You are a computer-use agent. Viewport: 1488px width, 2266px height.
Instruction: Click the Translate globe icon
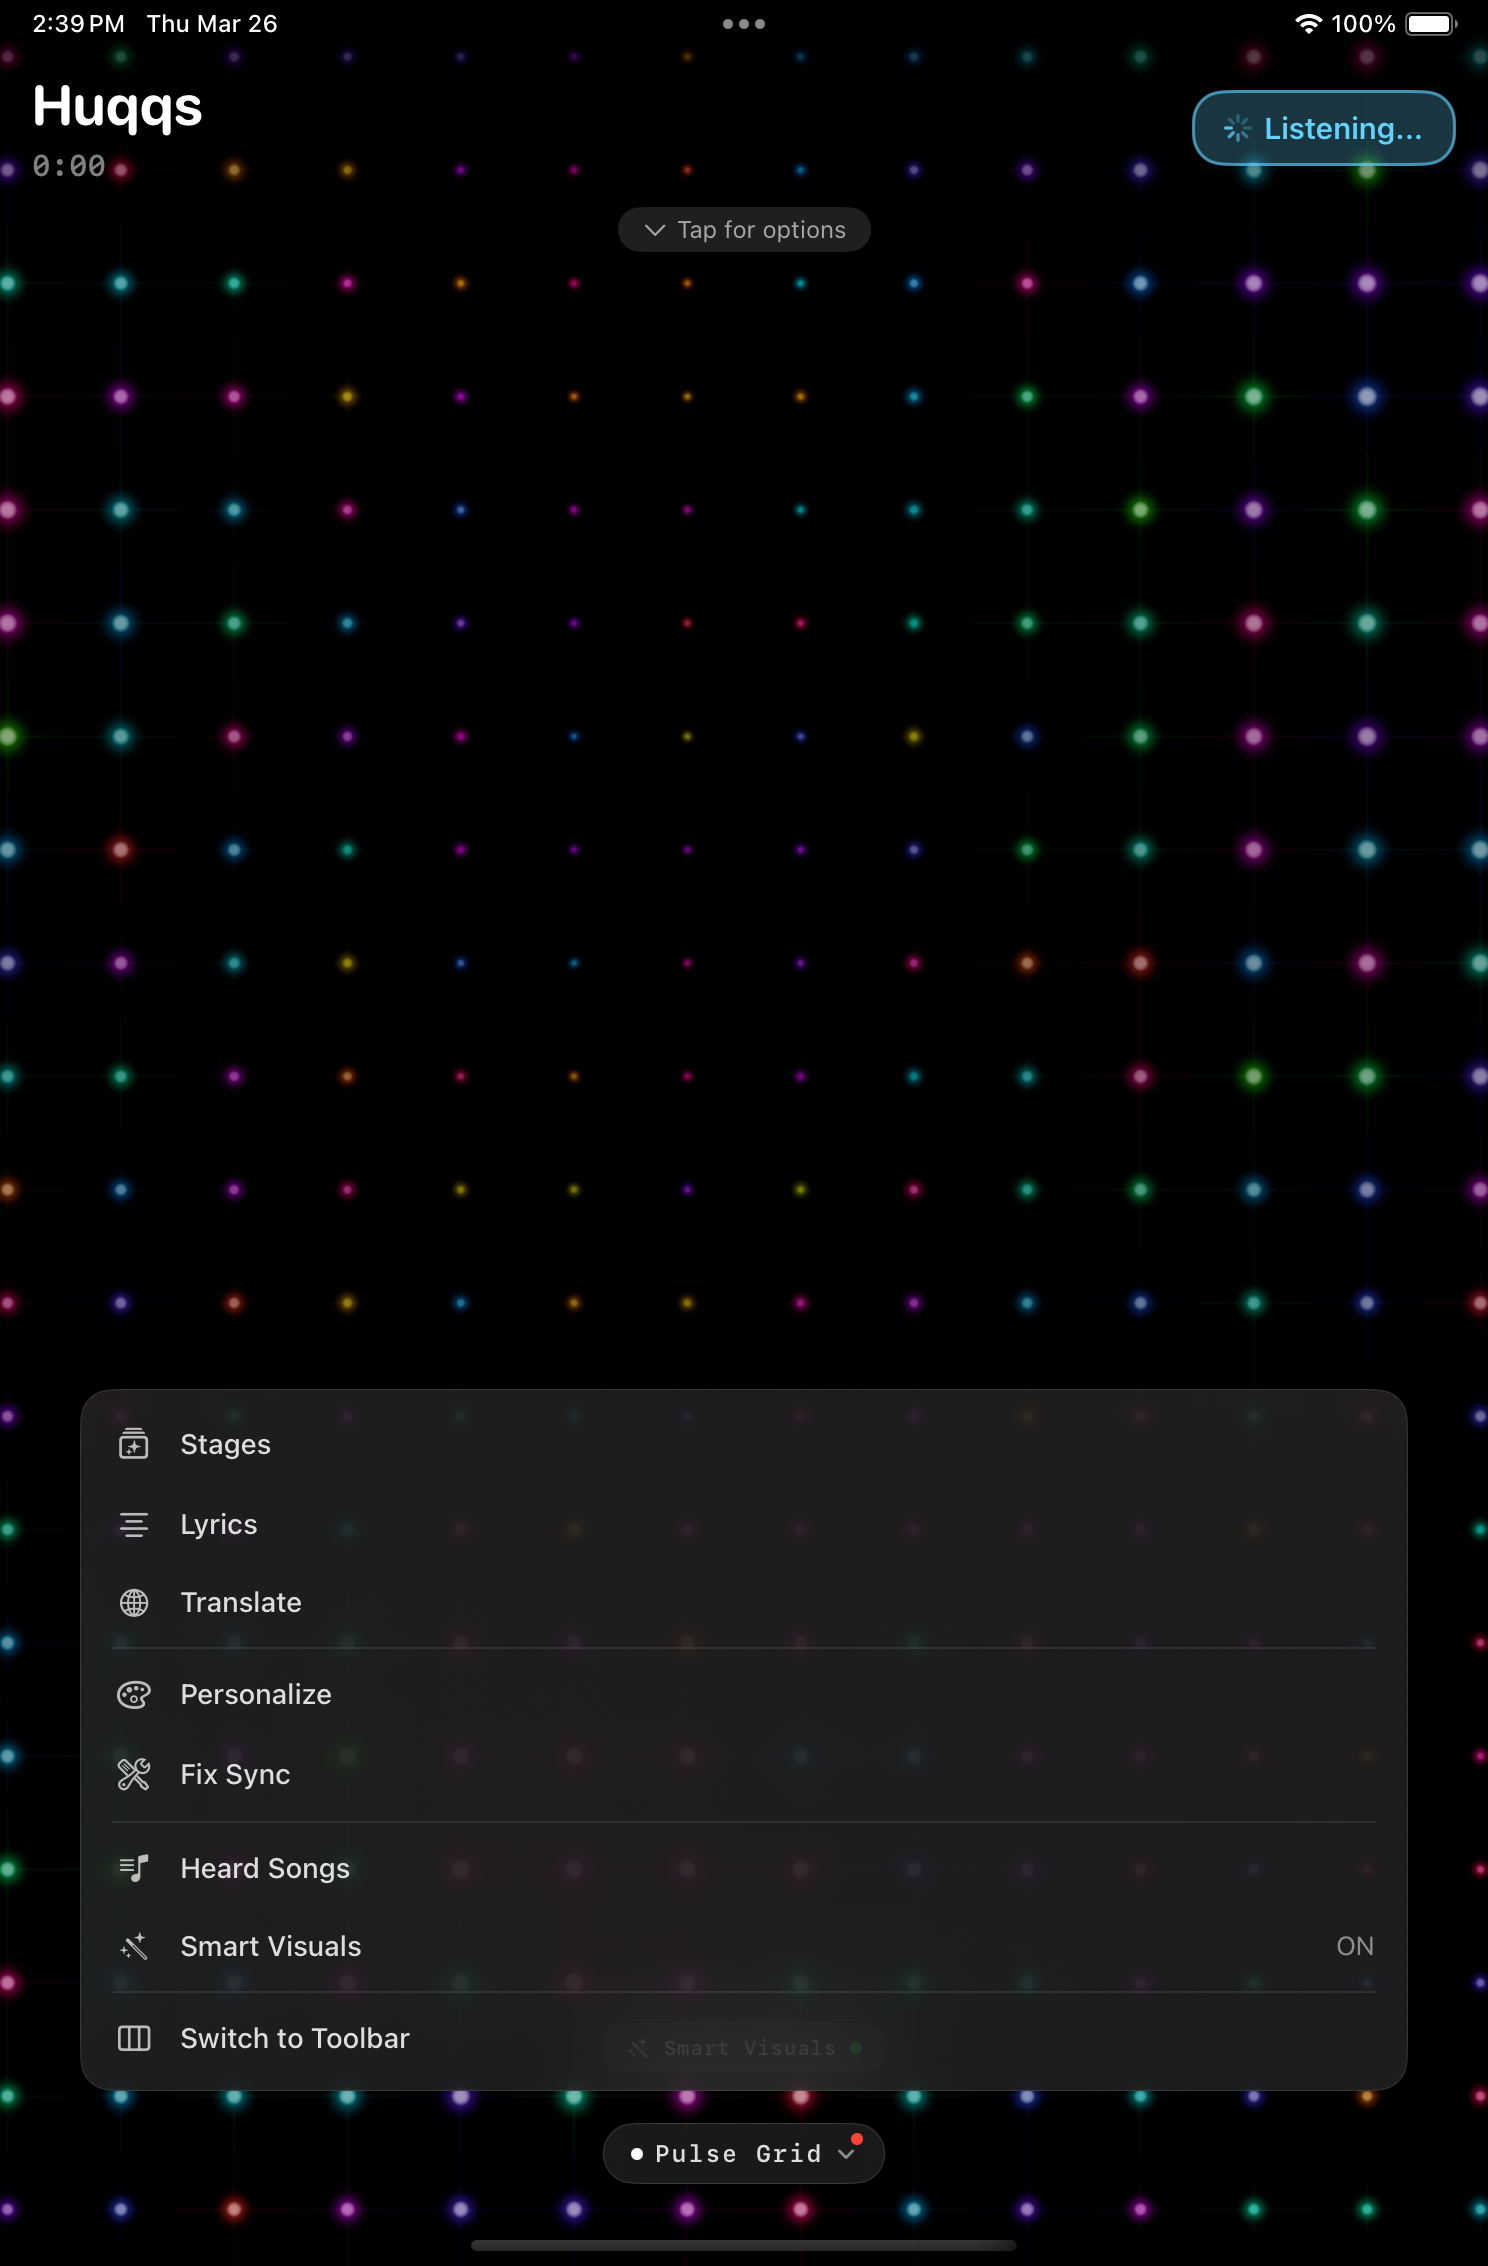click(134, 1603)
